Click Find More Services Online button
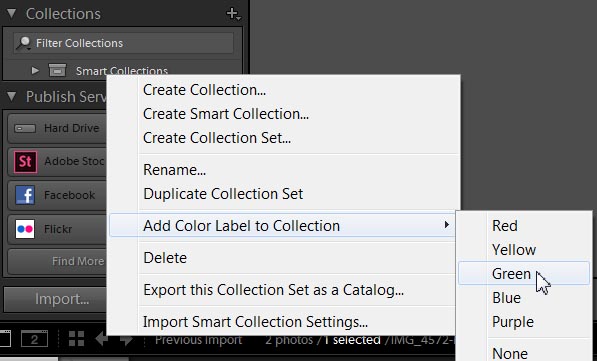The width and height of the screenshot is (597, 361). click(57, 261)
